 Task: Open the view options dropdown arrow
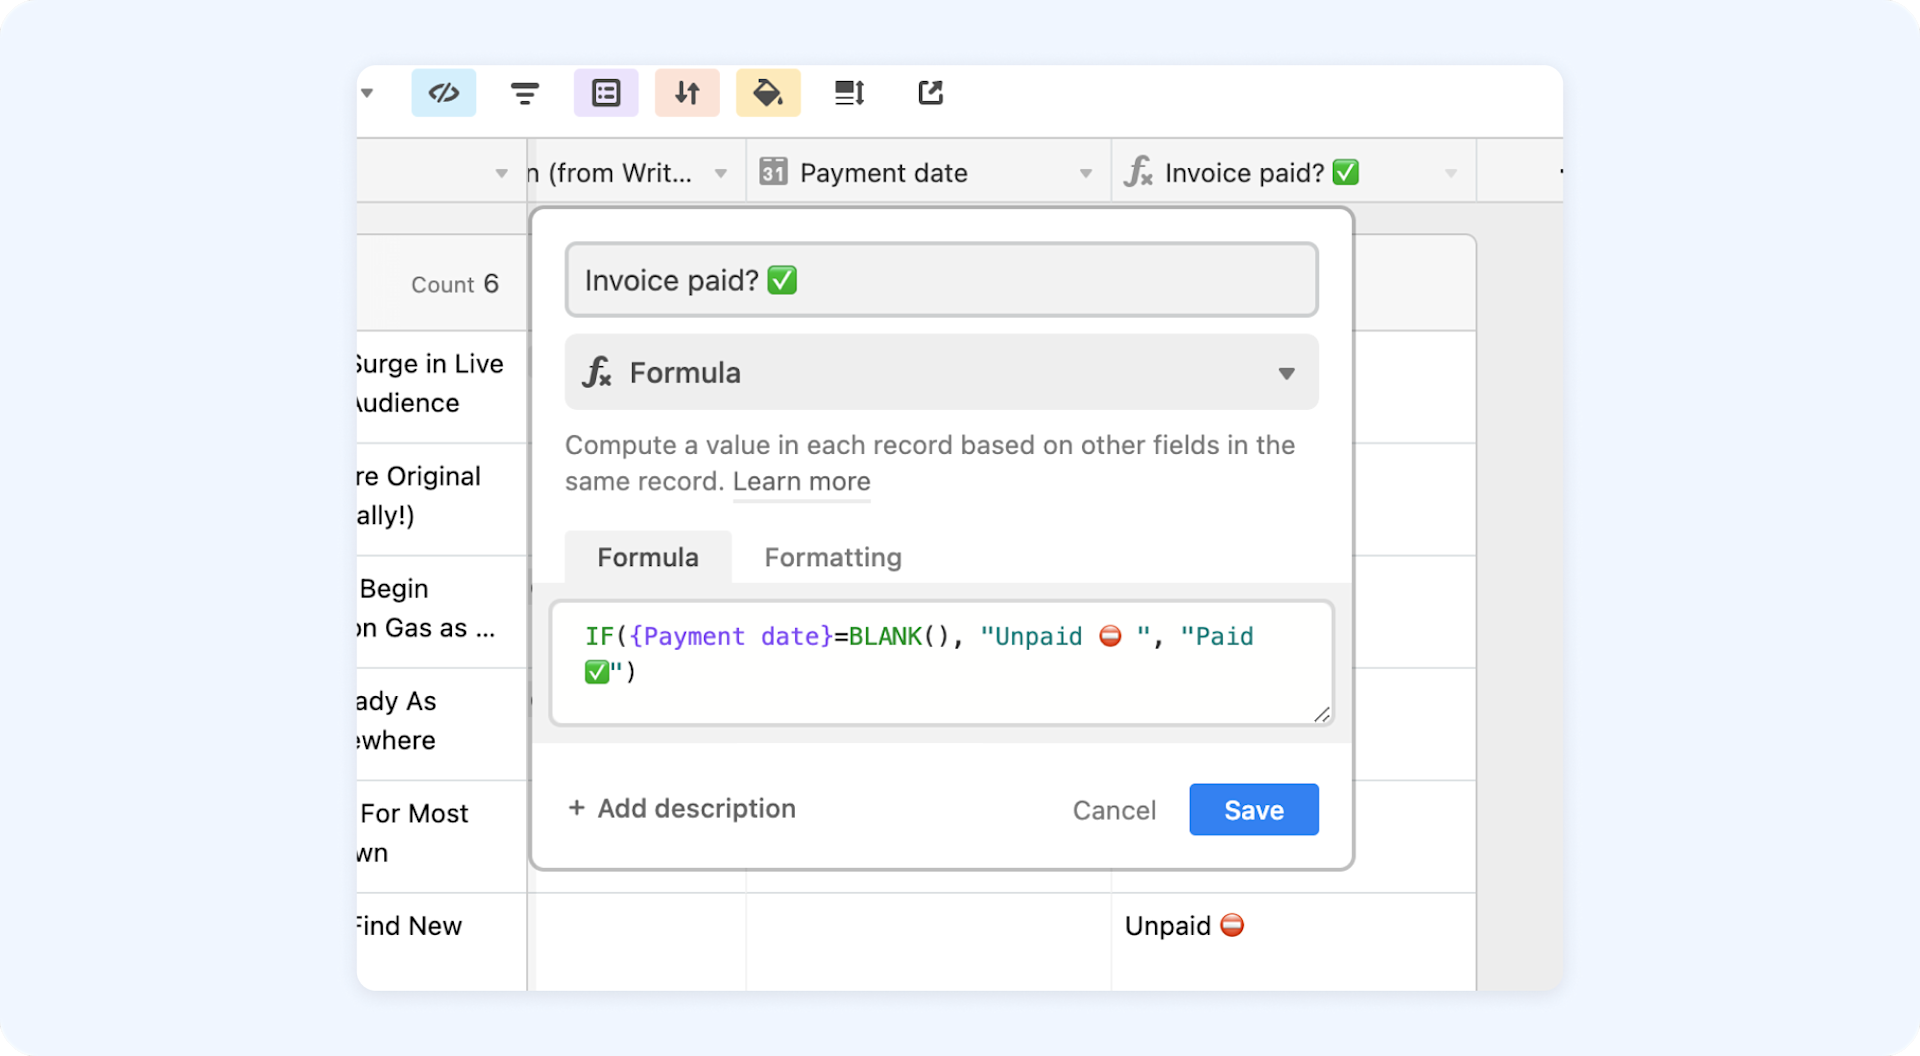click(367, 93)
